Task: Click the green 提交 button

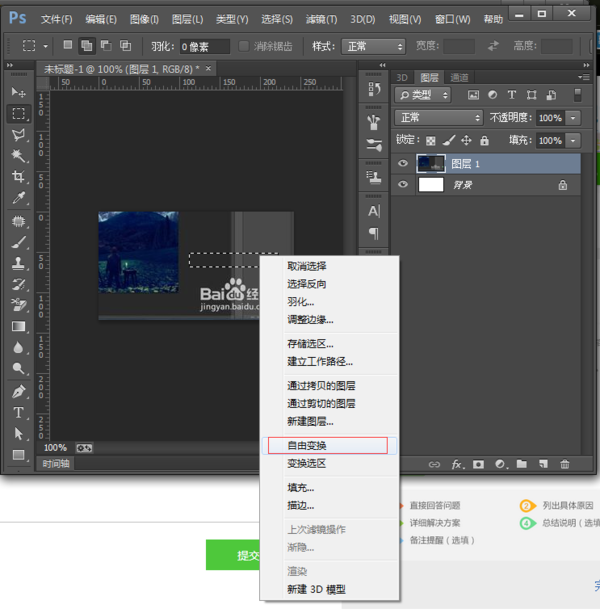Action: click(x=233, y=555)
